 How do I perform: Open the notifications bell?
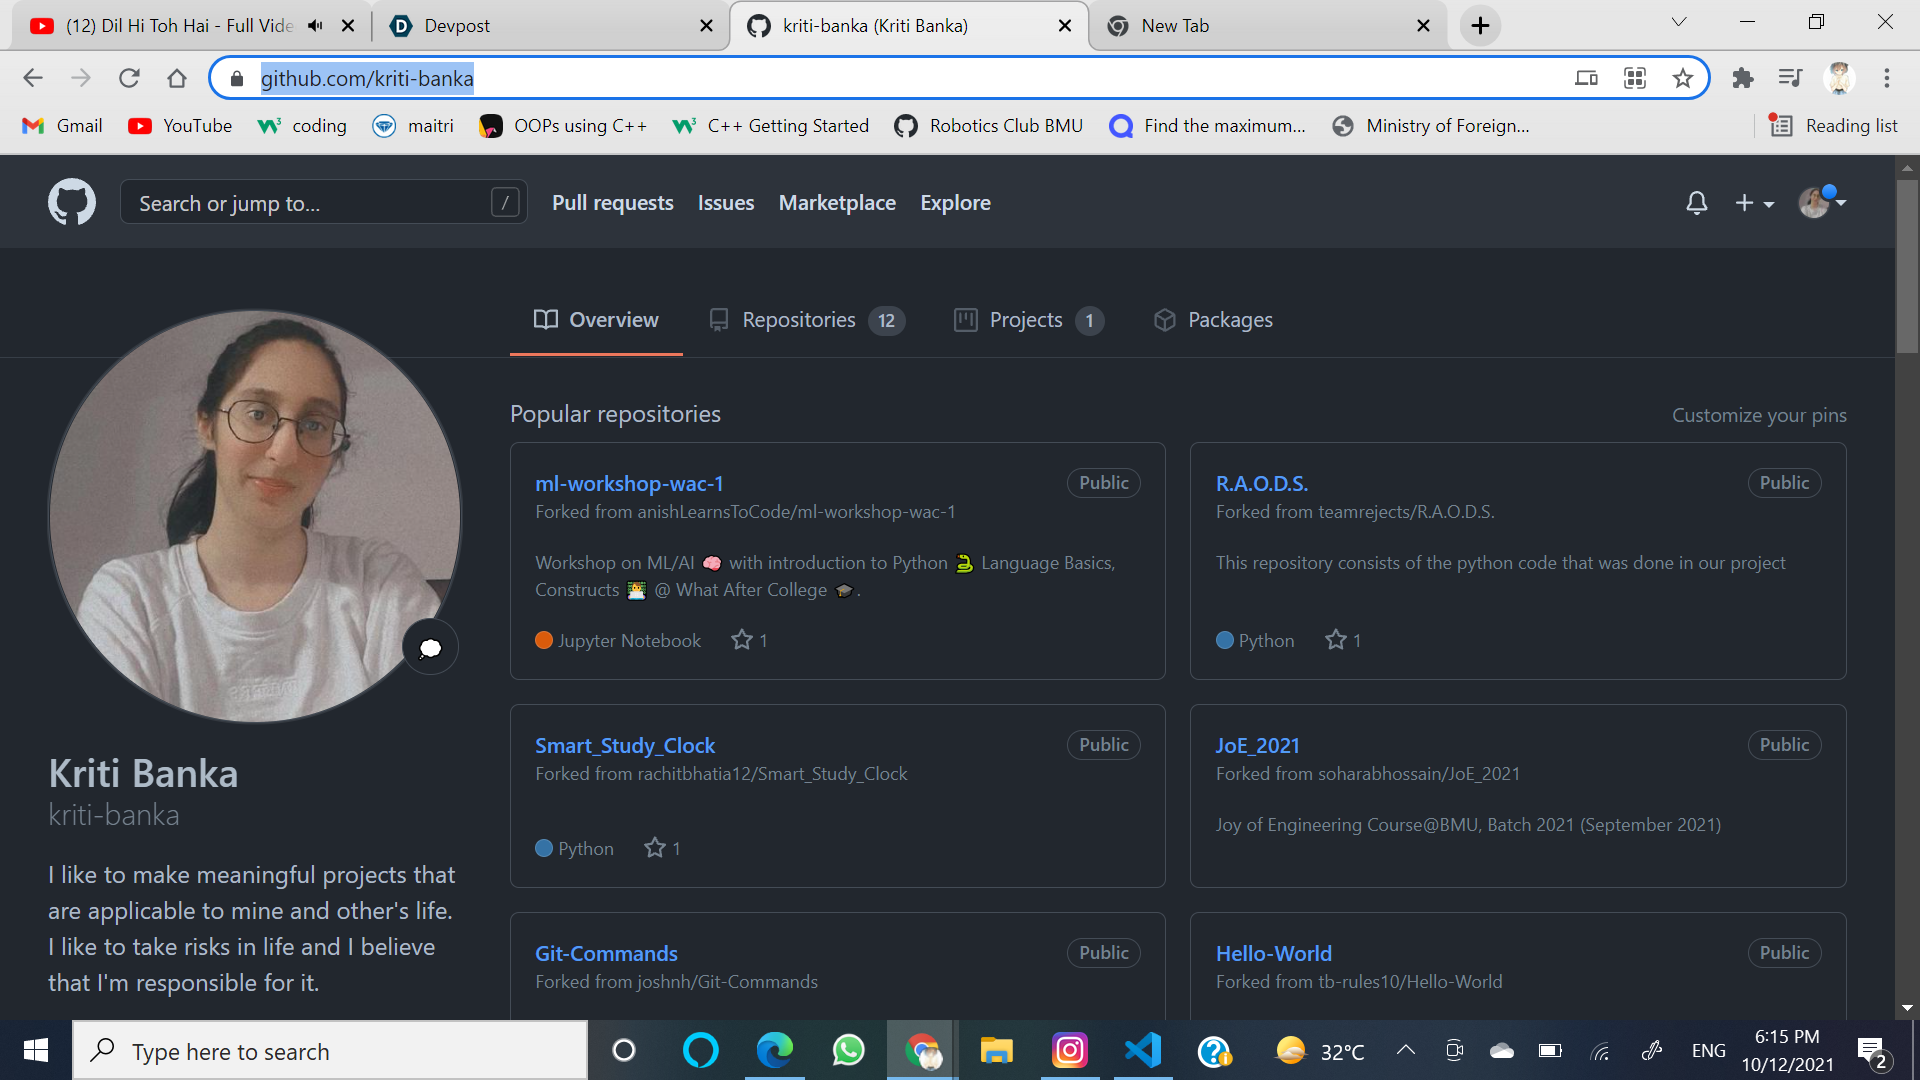1696,203
